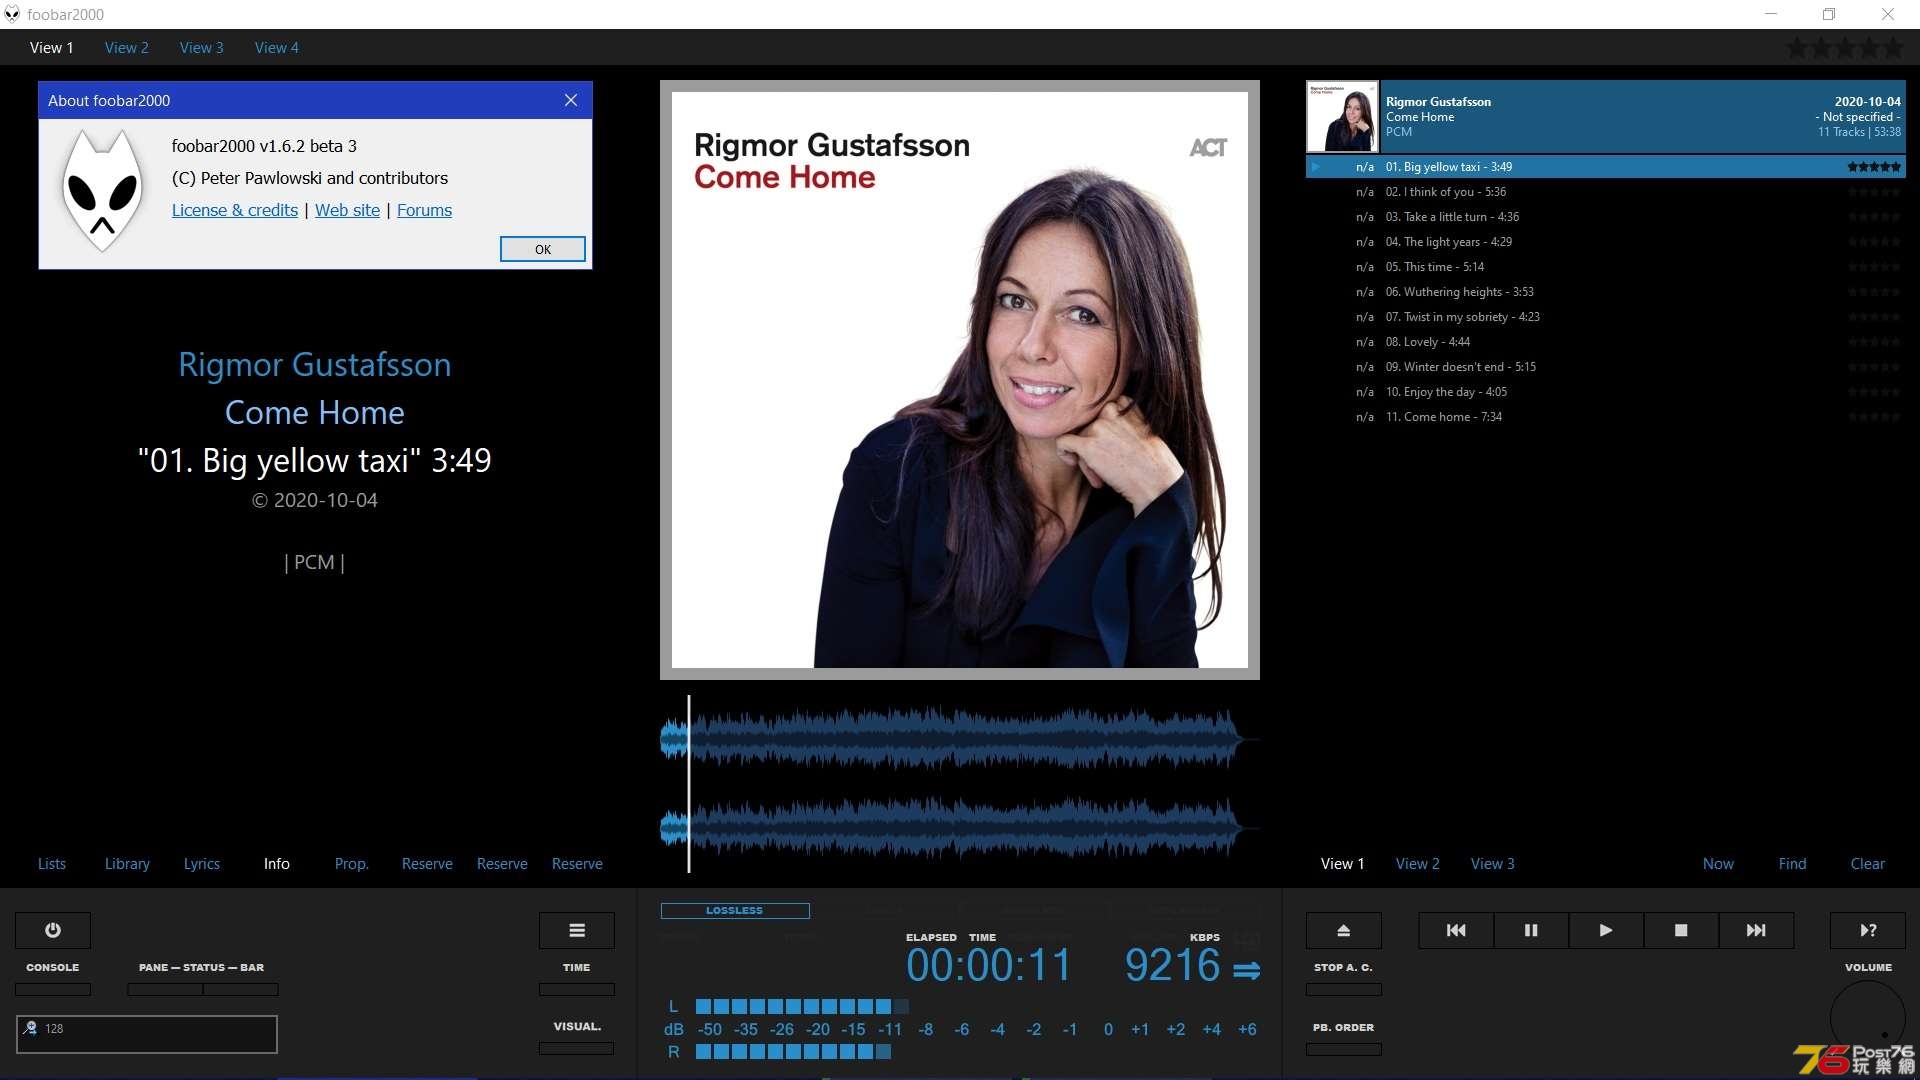Click the LOSSLESS indicator box
The height and width of the screenshot is (1080, 1920).
coord(735,911)
